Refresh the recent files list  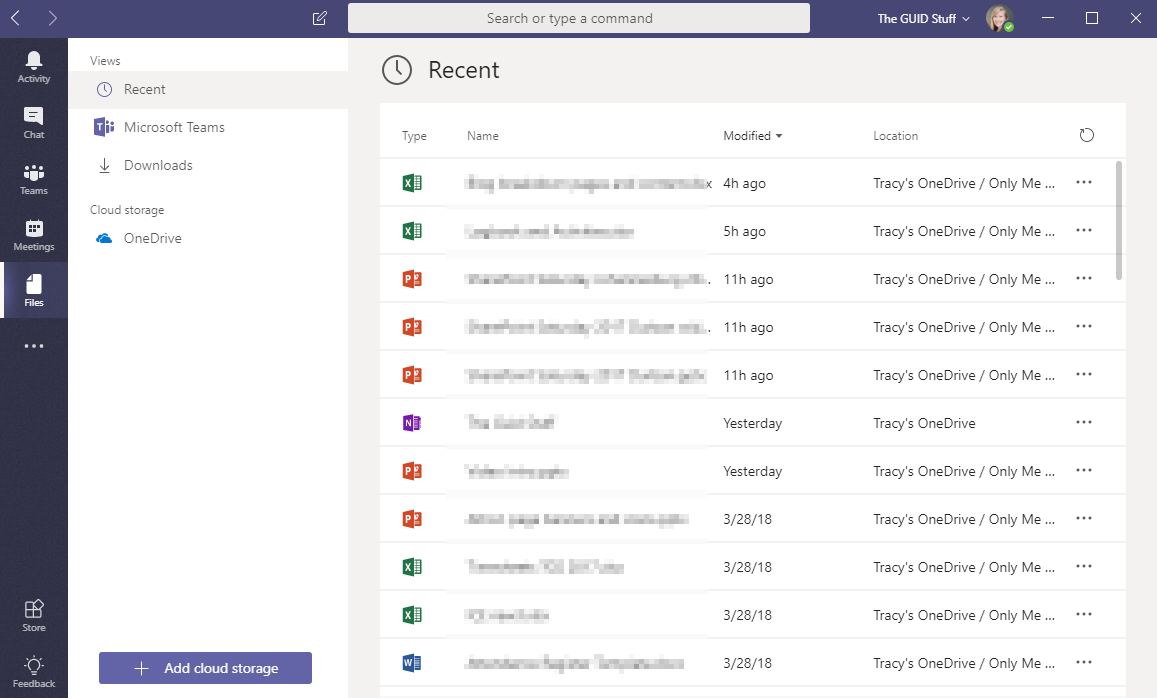(x=1087, y=135)
